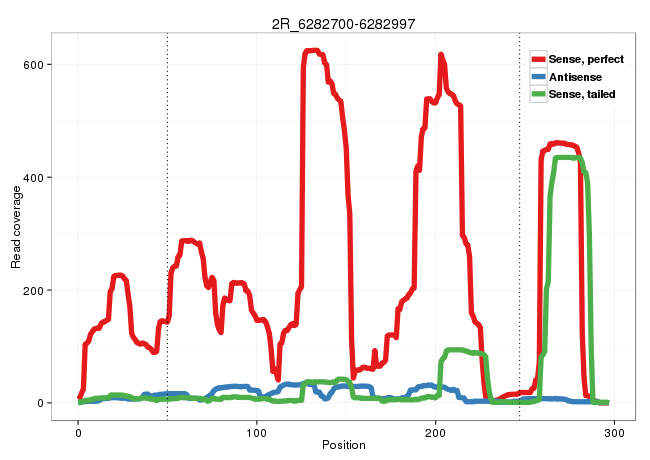Screen dimensions: 650x460
Task: Click the y-axis tick label 200
Action: [x=38, y=290]
